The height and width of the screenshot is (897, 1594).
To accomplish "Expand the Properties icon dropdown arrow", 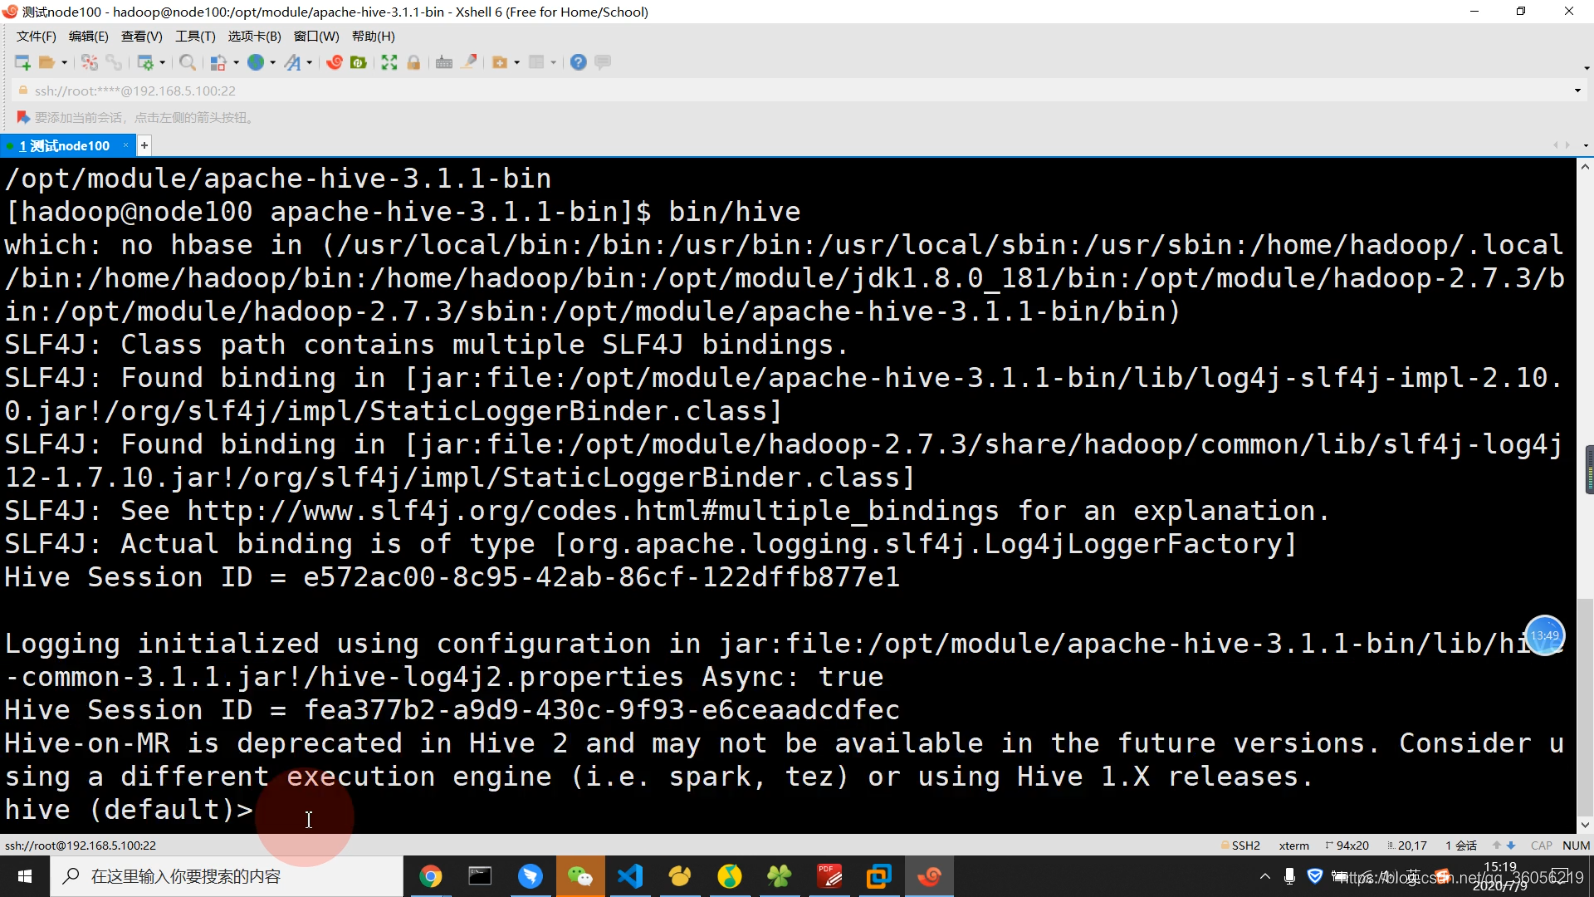I will point(162,62).
